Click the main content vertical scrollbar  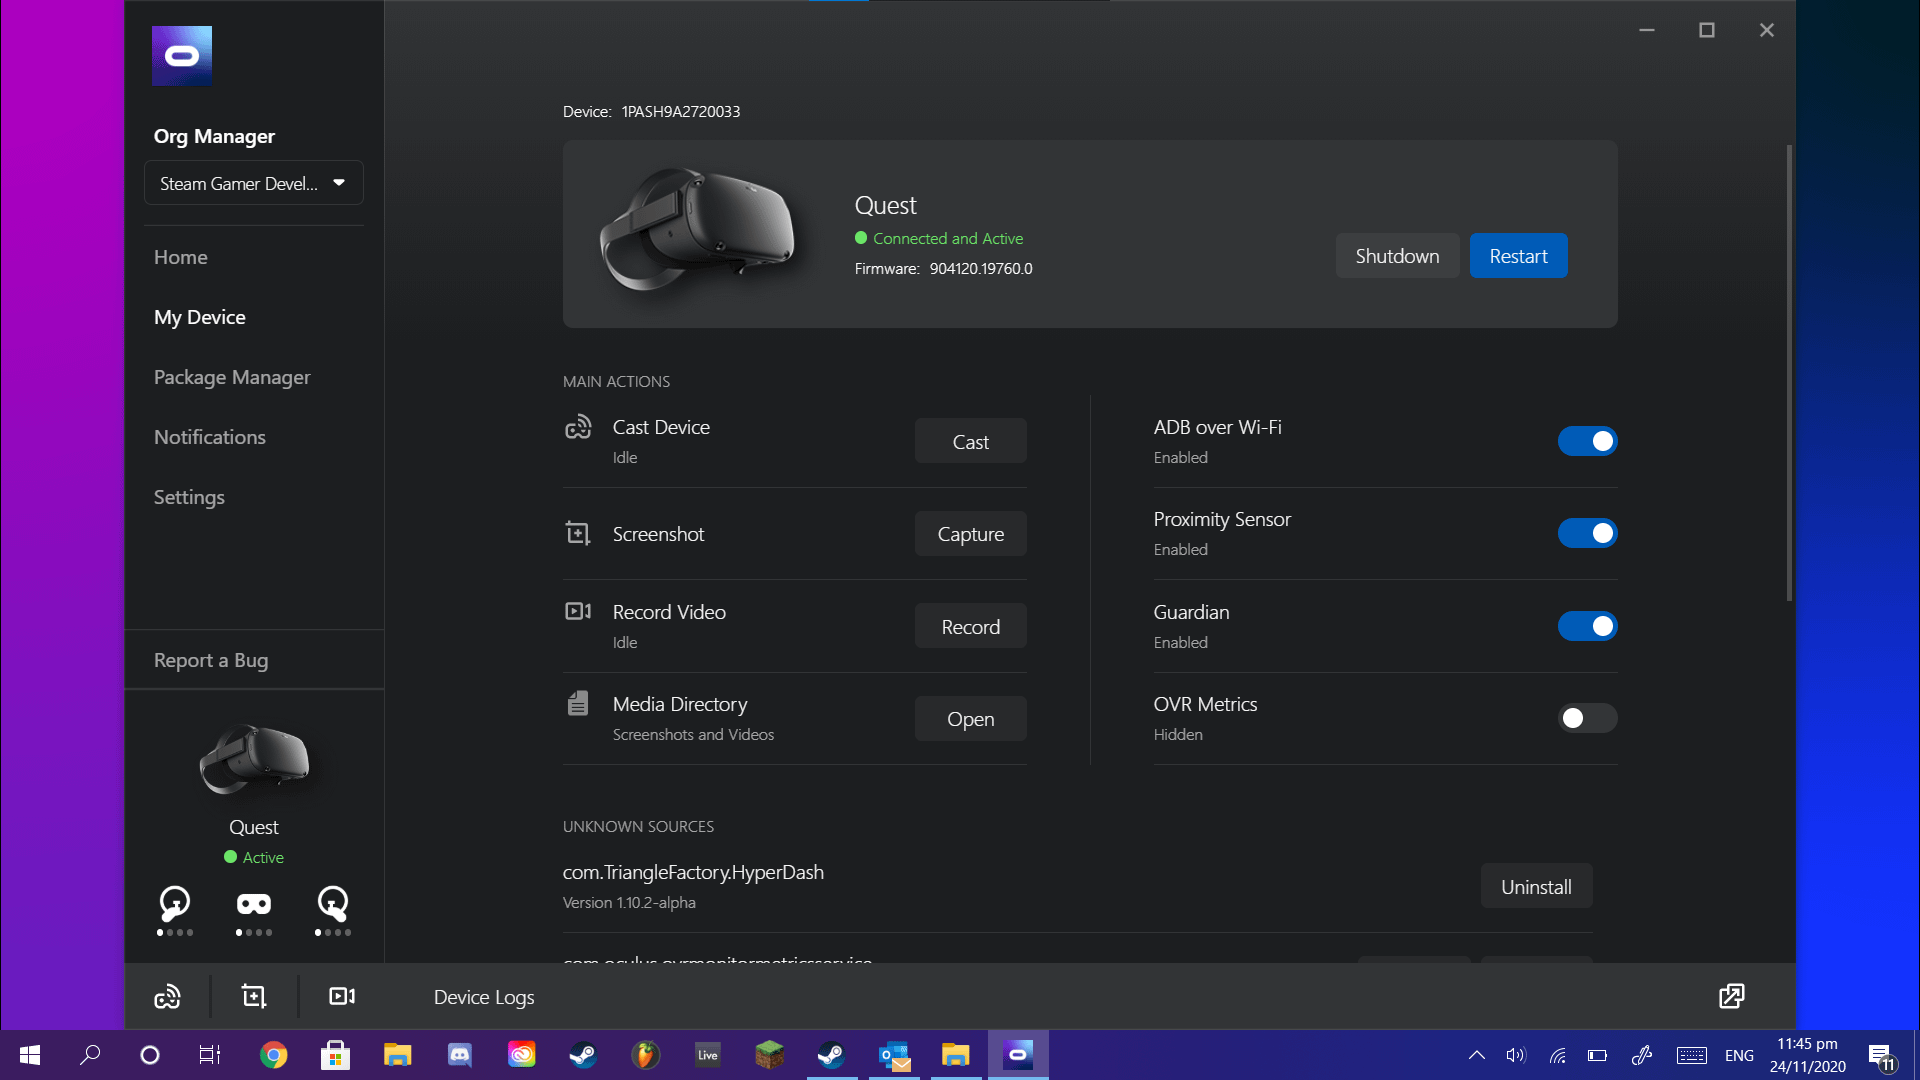point(1789,373)
